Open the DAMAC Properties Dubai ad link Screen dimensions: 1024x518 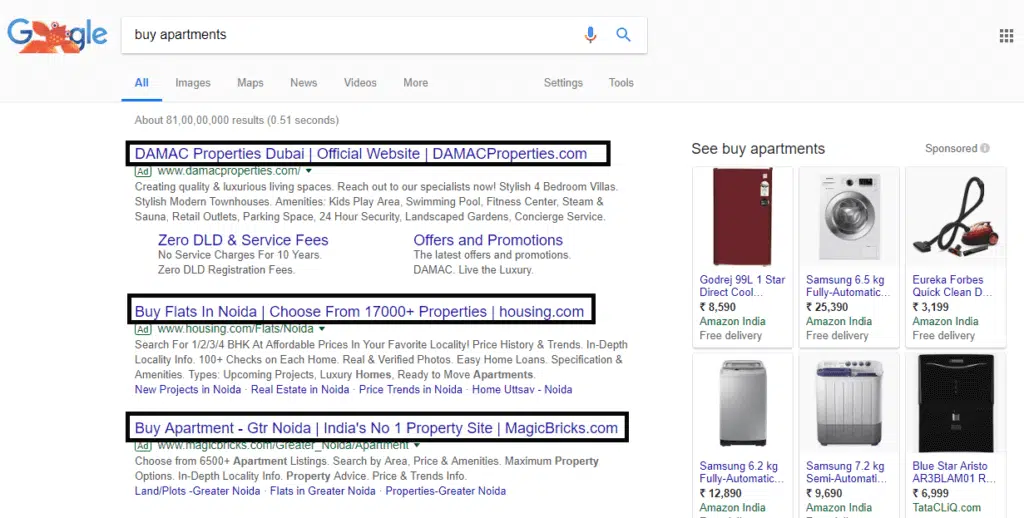tap(360, 154)
